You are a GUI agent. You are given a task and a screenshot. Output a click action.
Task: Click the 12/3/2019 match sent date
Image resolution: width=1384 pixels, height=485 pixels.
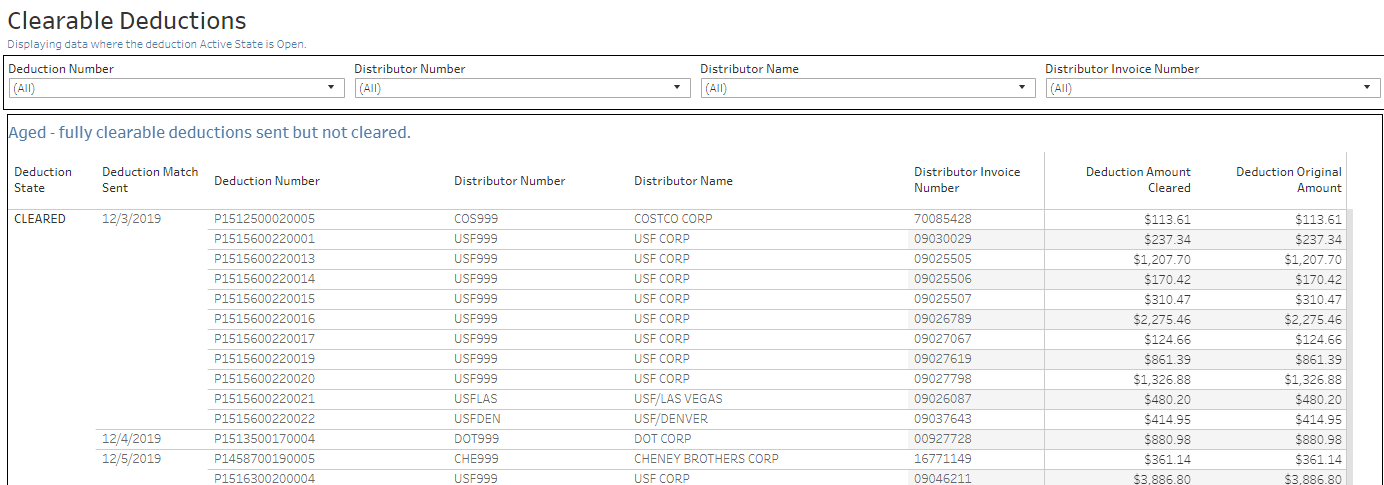(131, 219)
